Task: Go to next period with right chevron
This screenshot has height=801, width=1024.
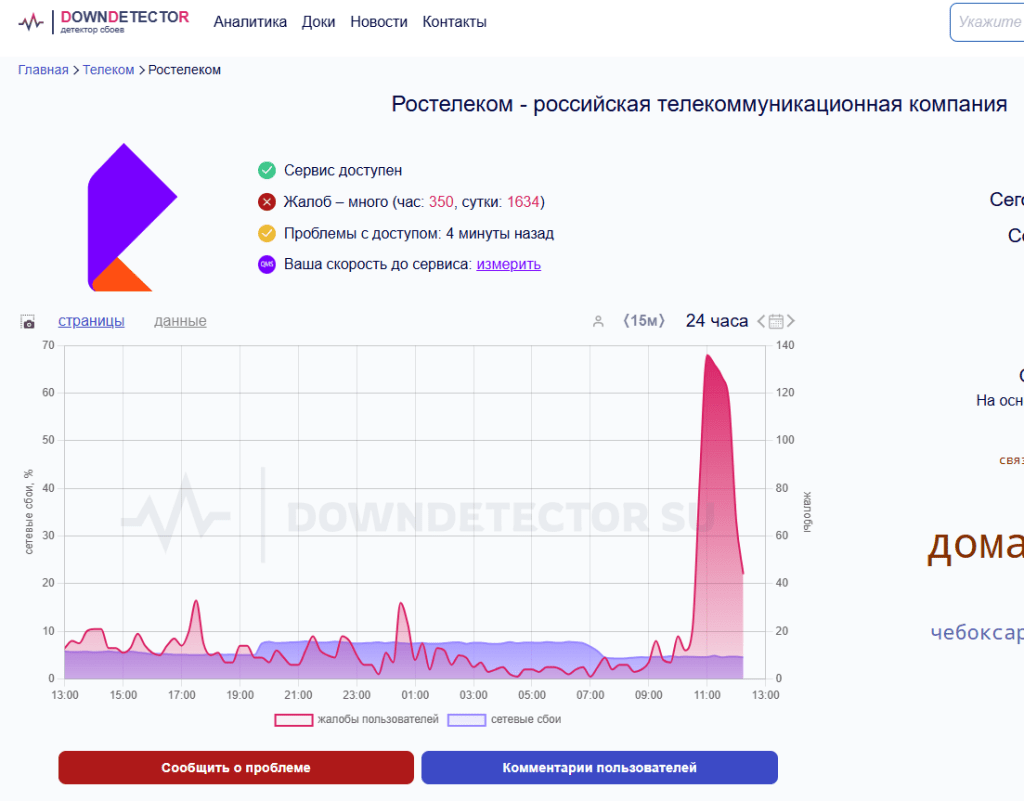Action: pyautogui.click(x=791, y=321)
